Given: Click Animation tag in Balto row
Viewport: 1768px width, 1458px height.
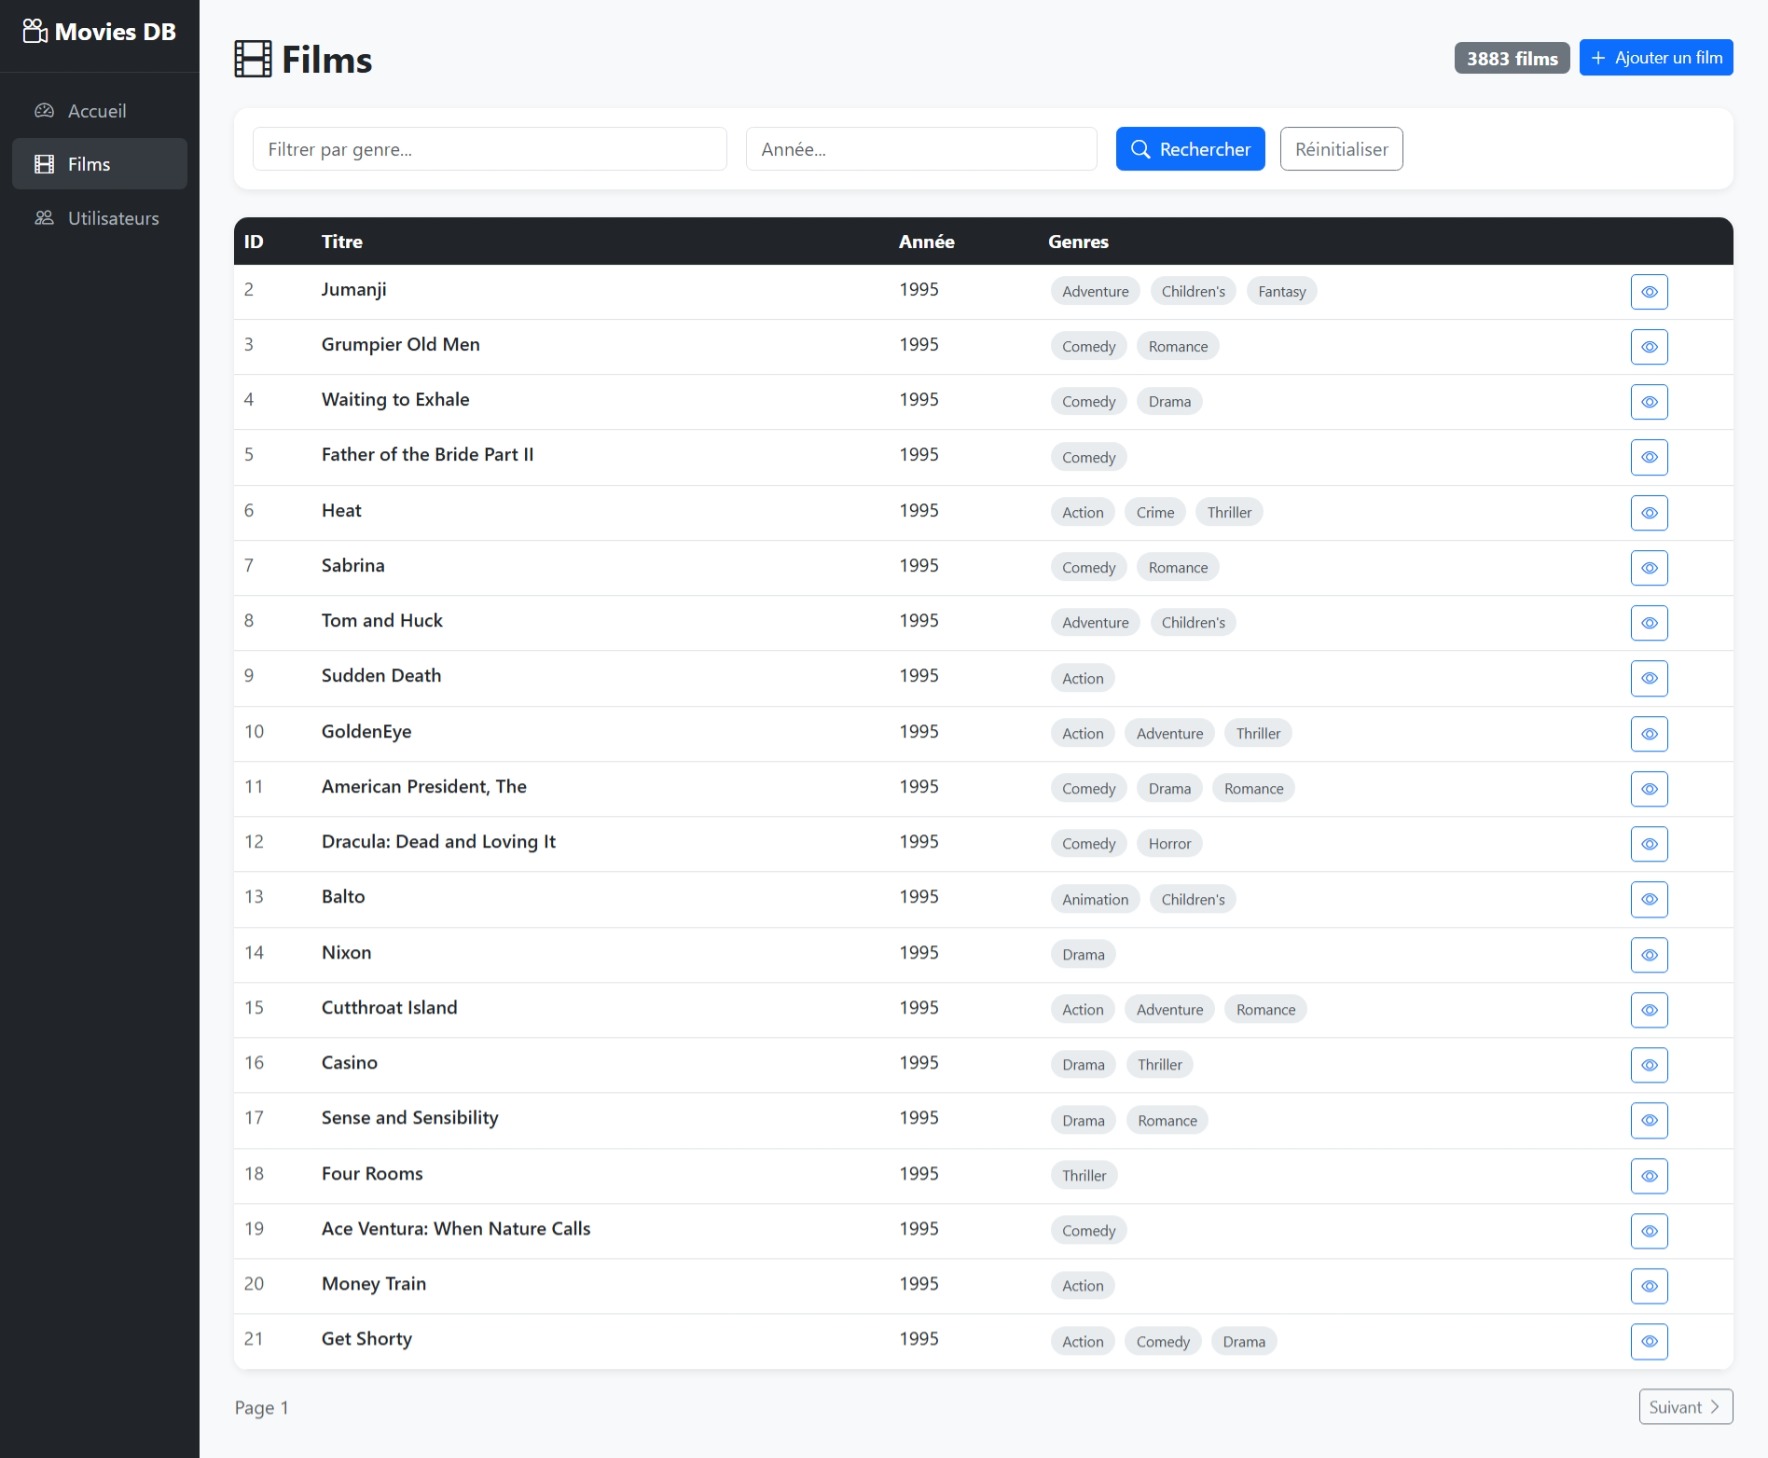Looking at the screenshot, I should coord(1095,899).
